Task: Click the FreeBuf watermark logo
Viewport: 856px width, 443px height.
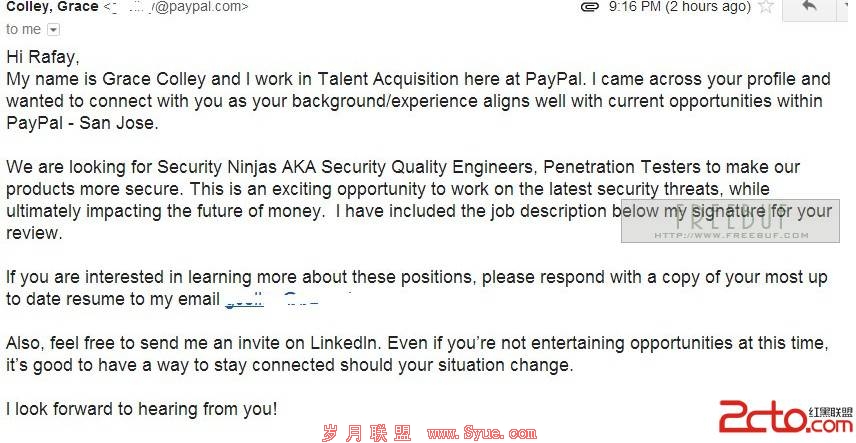Action: coord(730,220)
